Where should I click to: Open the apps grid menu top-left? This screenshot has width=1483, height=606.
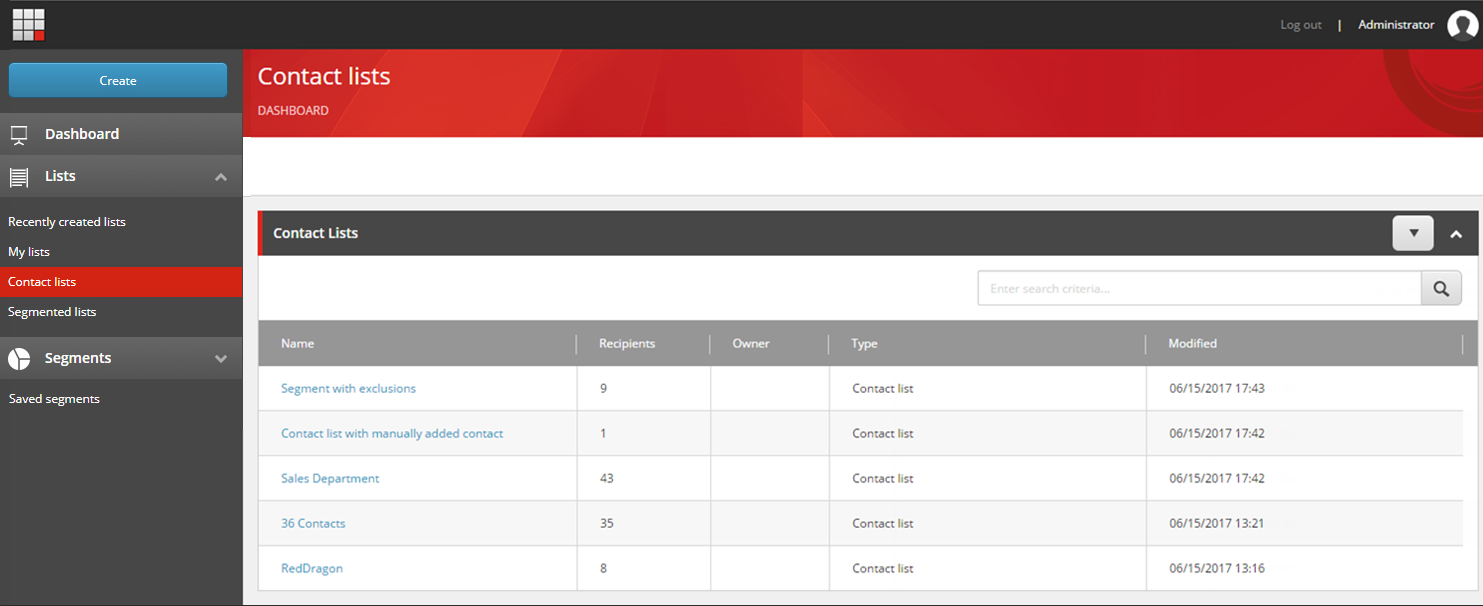click(x=27, y=24)
